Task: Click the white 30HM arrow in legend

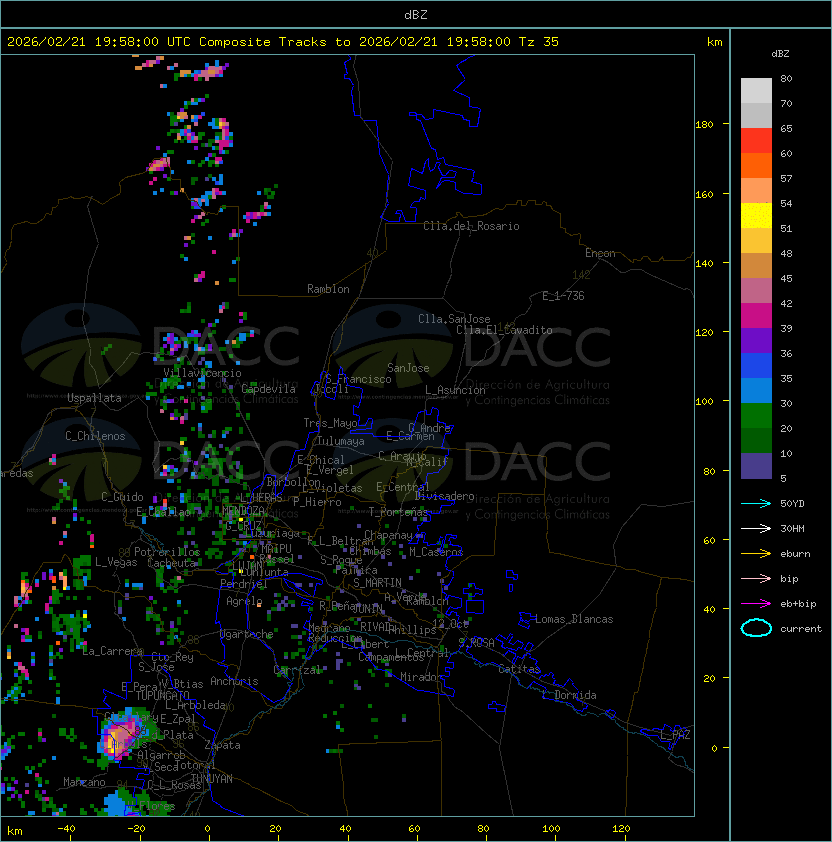Action: click(x=756, y=528)
